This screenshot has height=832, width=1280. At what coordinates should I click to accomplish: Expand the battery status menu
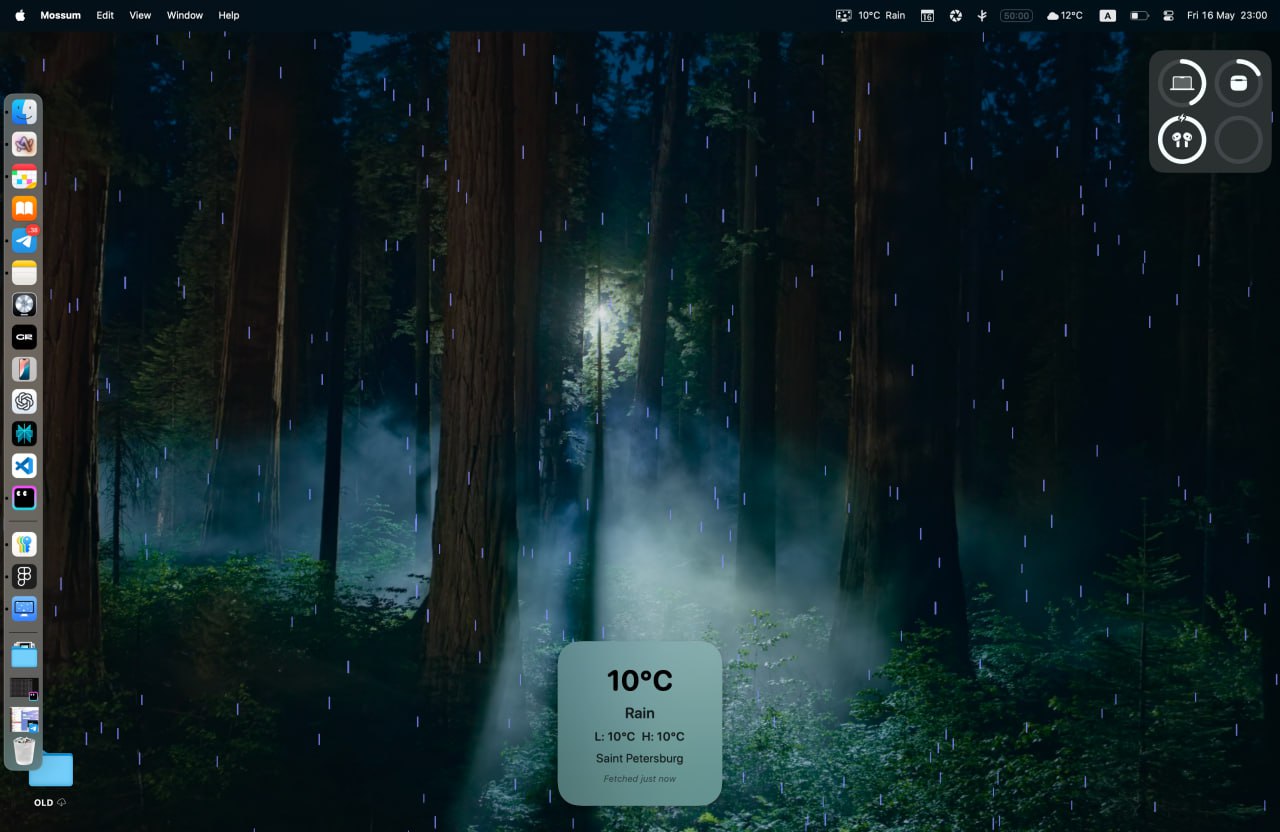pyautogui.click(x=1138, y=16)
